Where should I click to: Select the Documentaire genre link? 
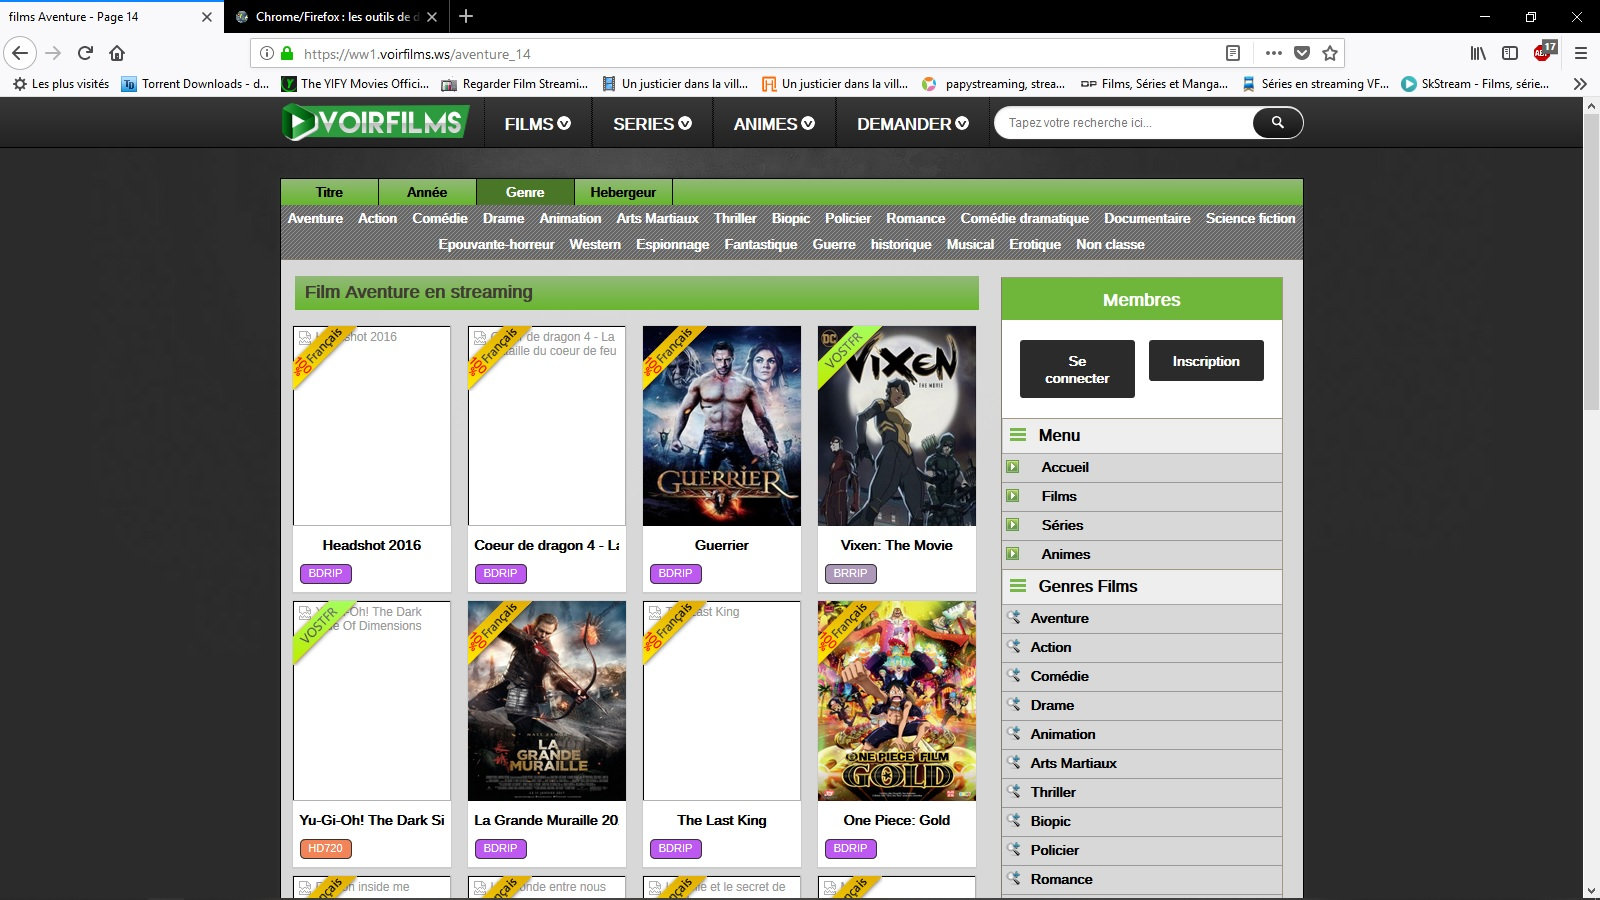pyautogui.click(x=1147, y=218)
